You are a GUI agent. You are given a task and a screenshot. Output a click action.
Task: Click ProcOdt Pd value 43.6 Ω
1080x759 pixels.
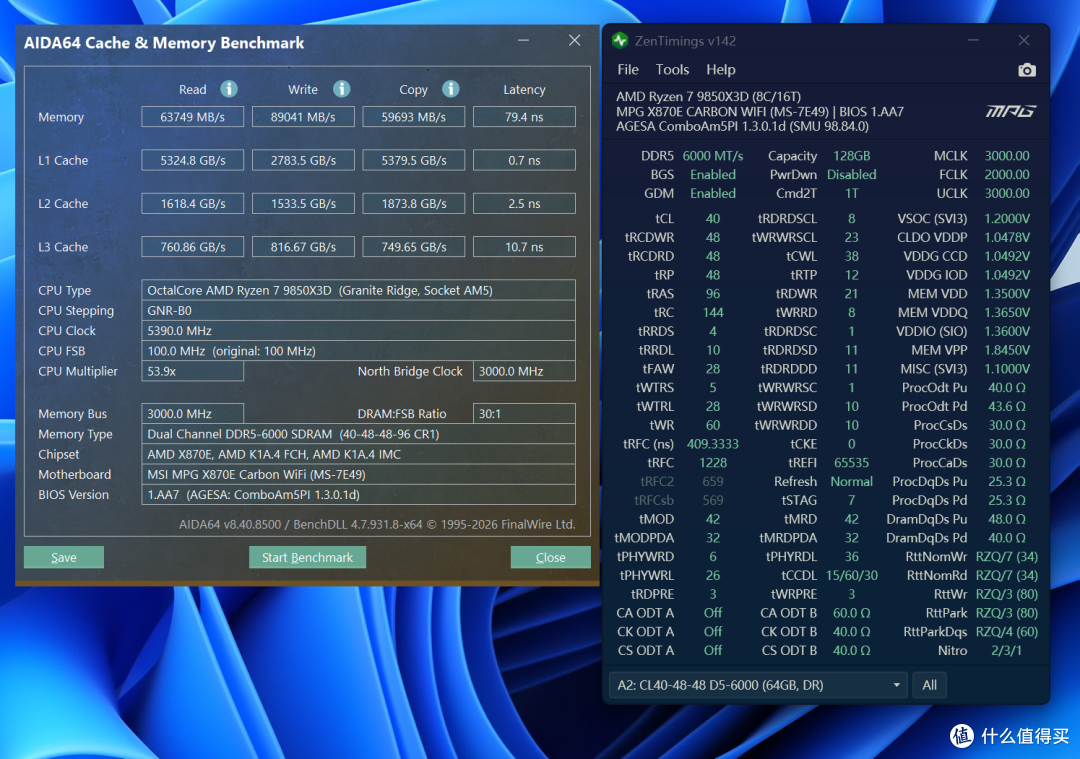(1007, 406)
